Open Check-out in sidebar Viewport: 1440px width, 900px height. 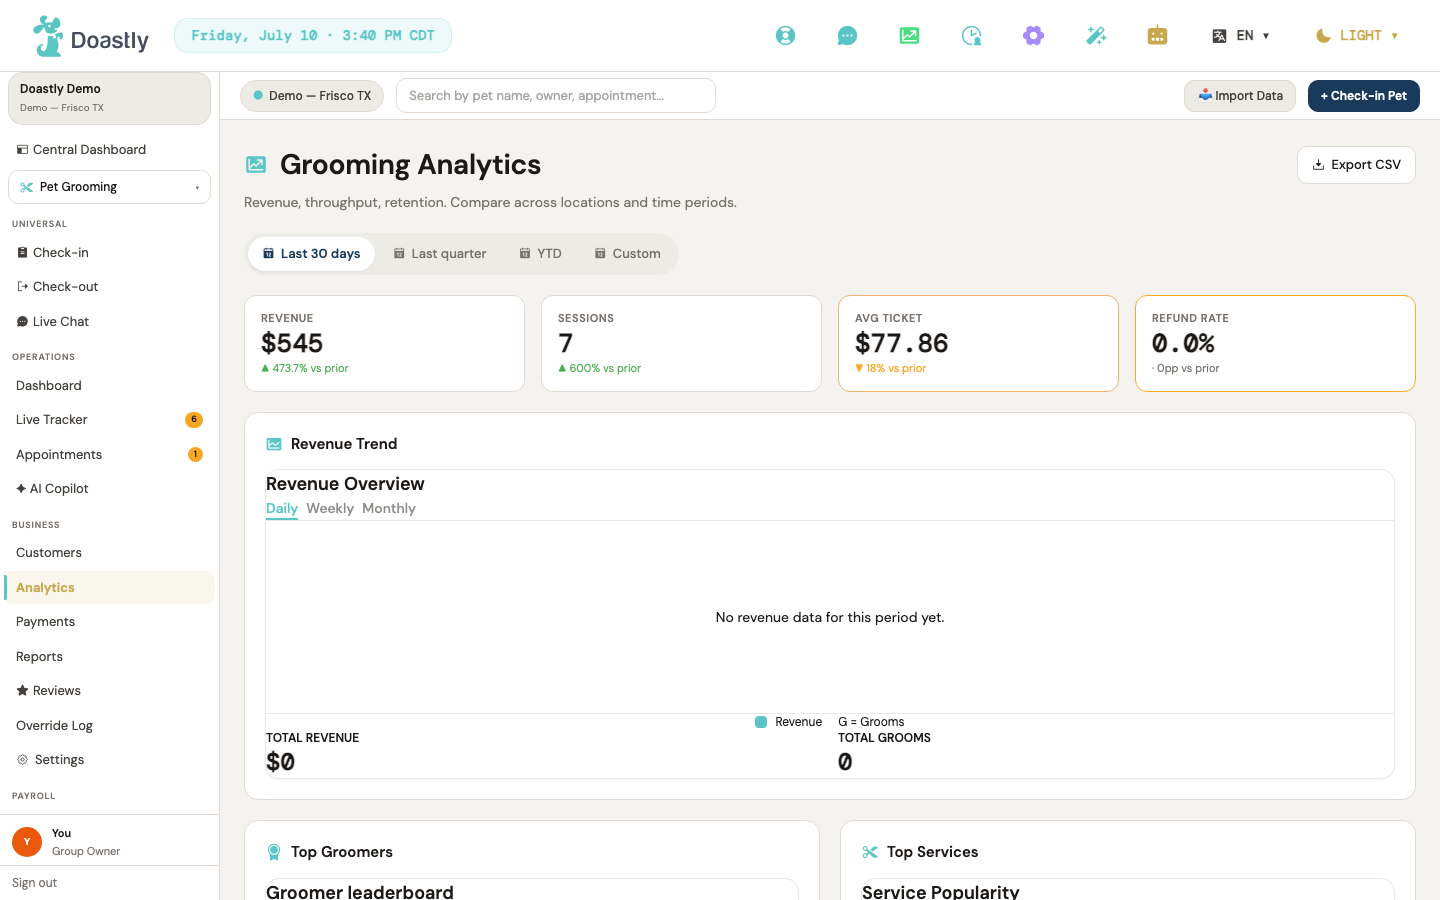pos(109,287)
